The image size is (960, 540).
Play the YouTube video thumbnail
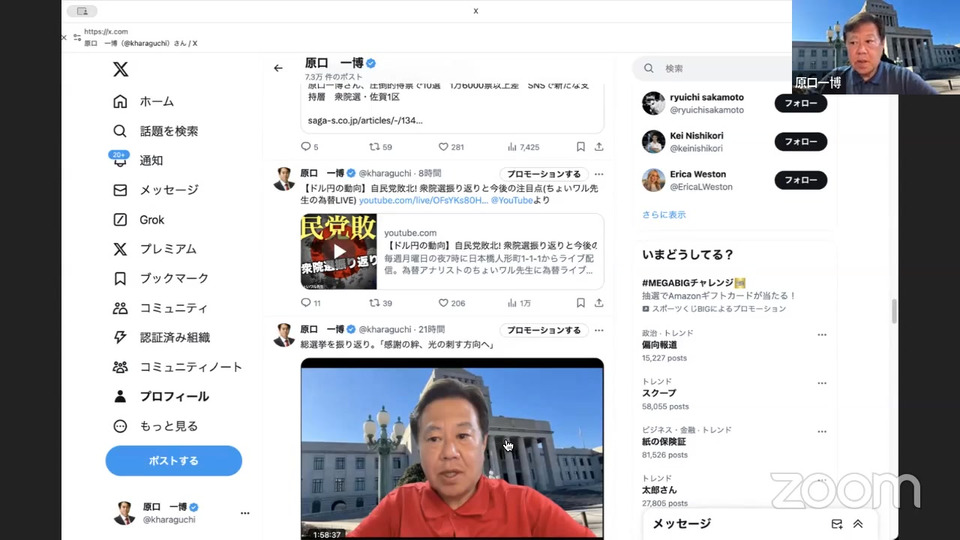tap(339, 251)
